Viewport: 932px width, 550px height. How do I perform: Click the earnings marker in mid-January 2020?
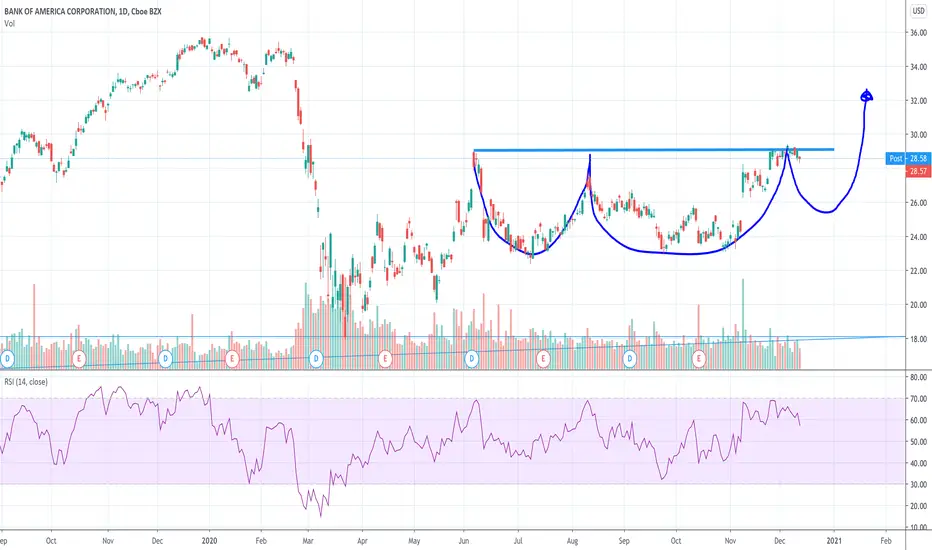pos(232,359)
